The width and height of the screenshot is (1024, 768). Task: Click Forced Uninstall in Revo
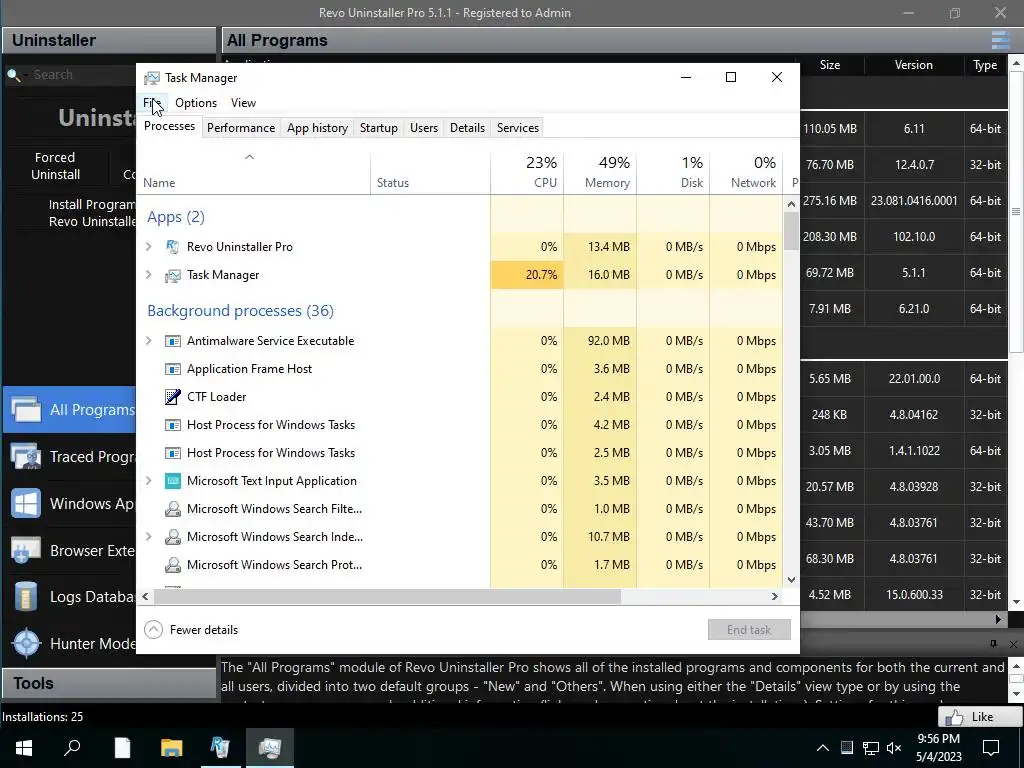coord(56,166)
